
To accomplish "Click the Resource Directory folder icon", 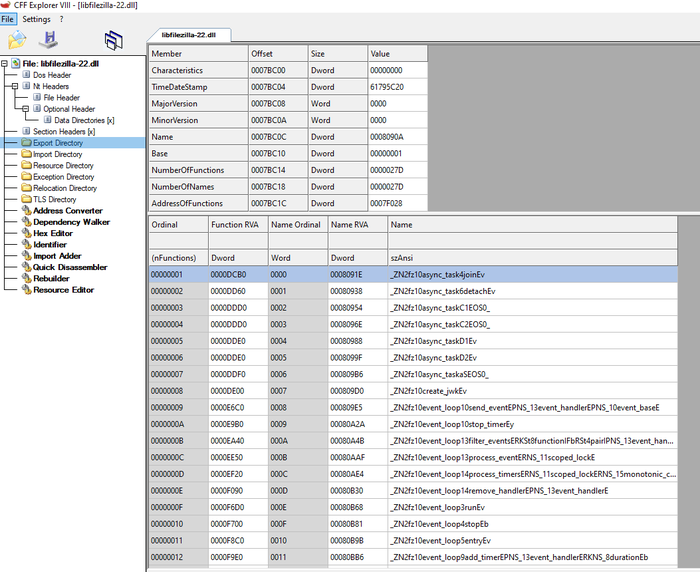I will 26,165.
